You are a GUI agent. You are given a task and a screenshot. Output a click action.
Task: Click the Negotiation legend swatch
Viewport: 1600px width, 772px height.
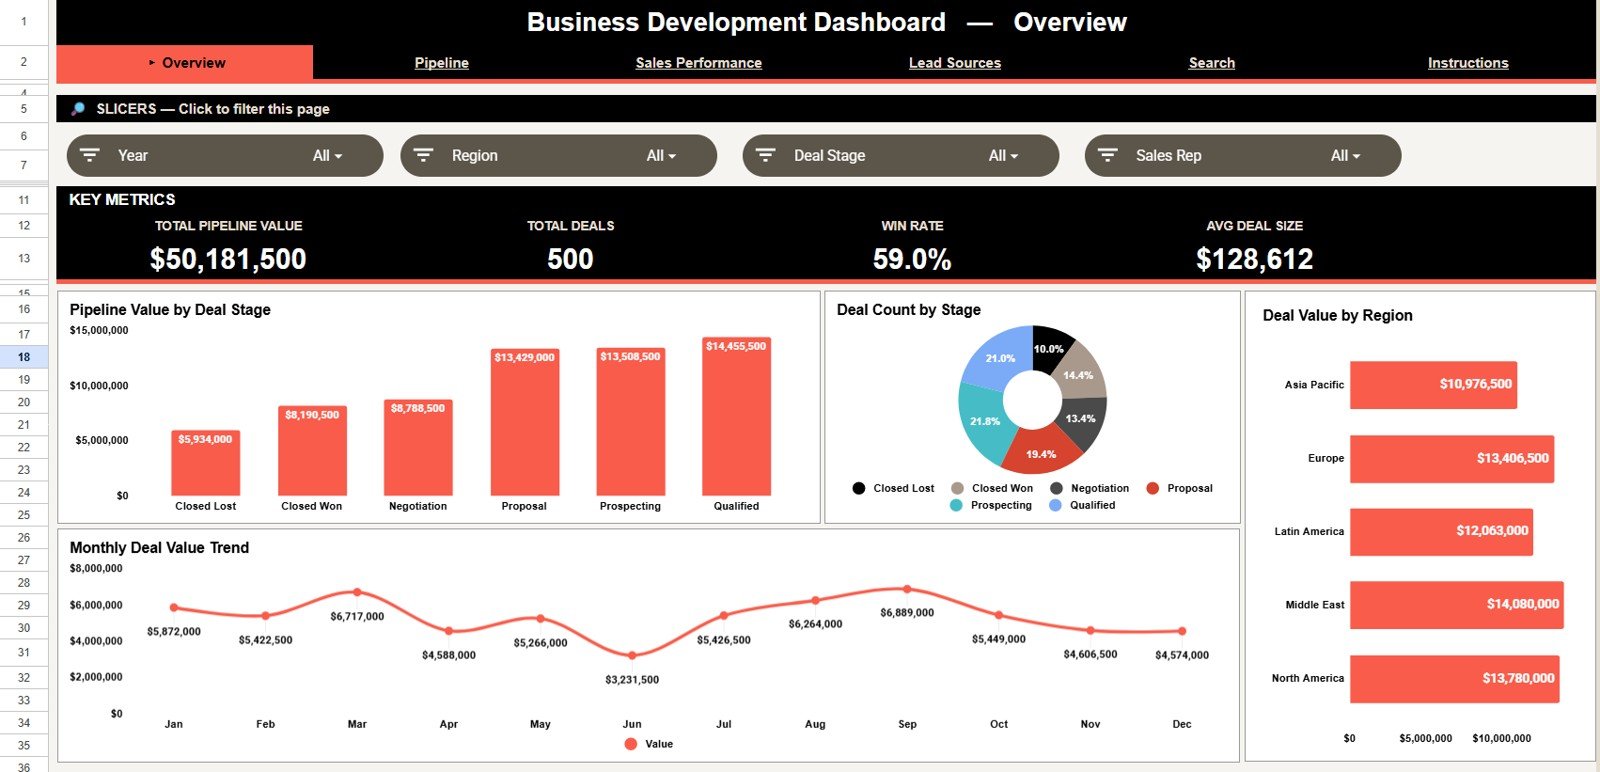pyautogui.click(x=1056, y=488)
